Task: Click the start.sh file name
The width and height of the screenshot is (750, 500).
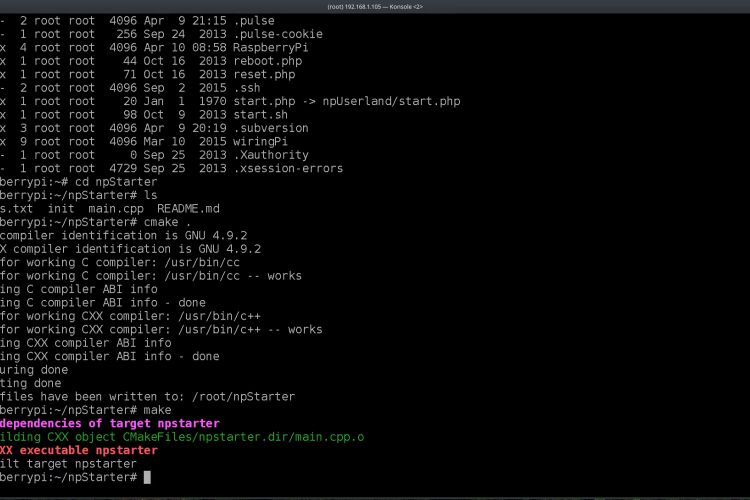Action: coord(261,115)
